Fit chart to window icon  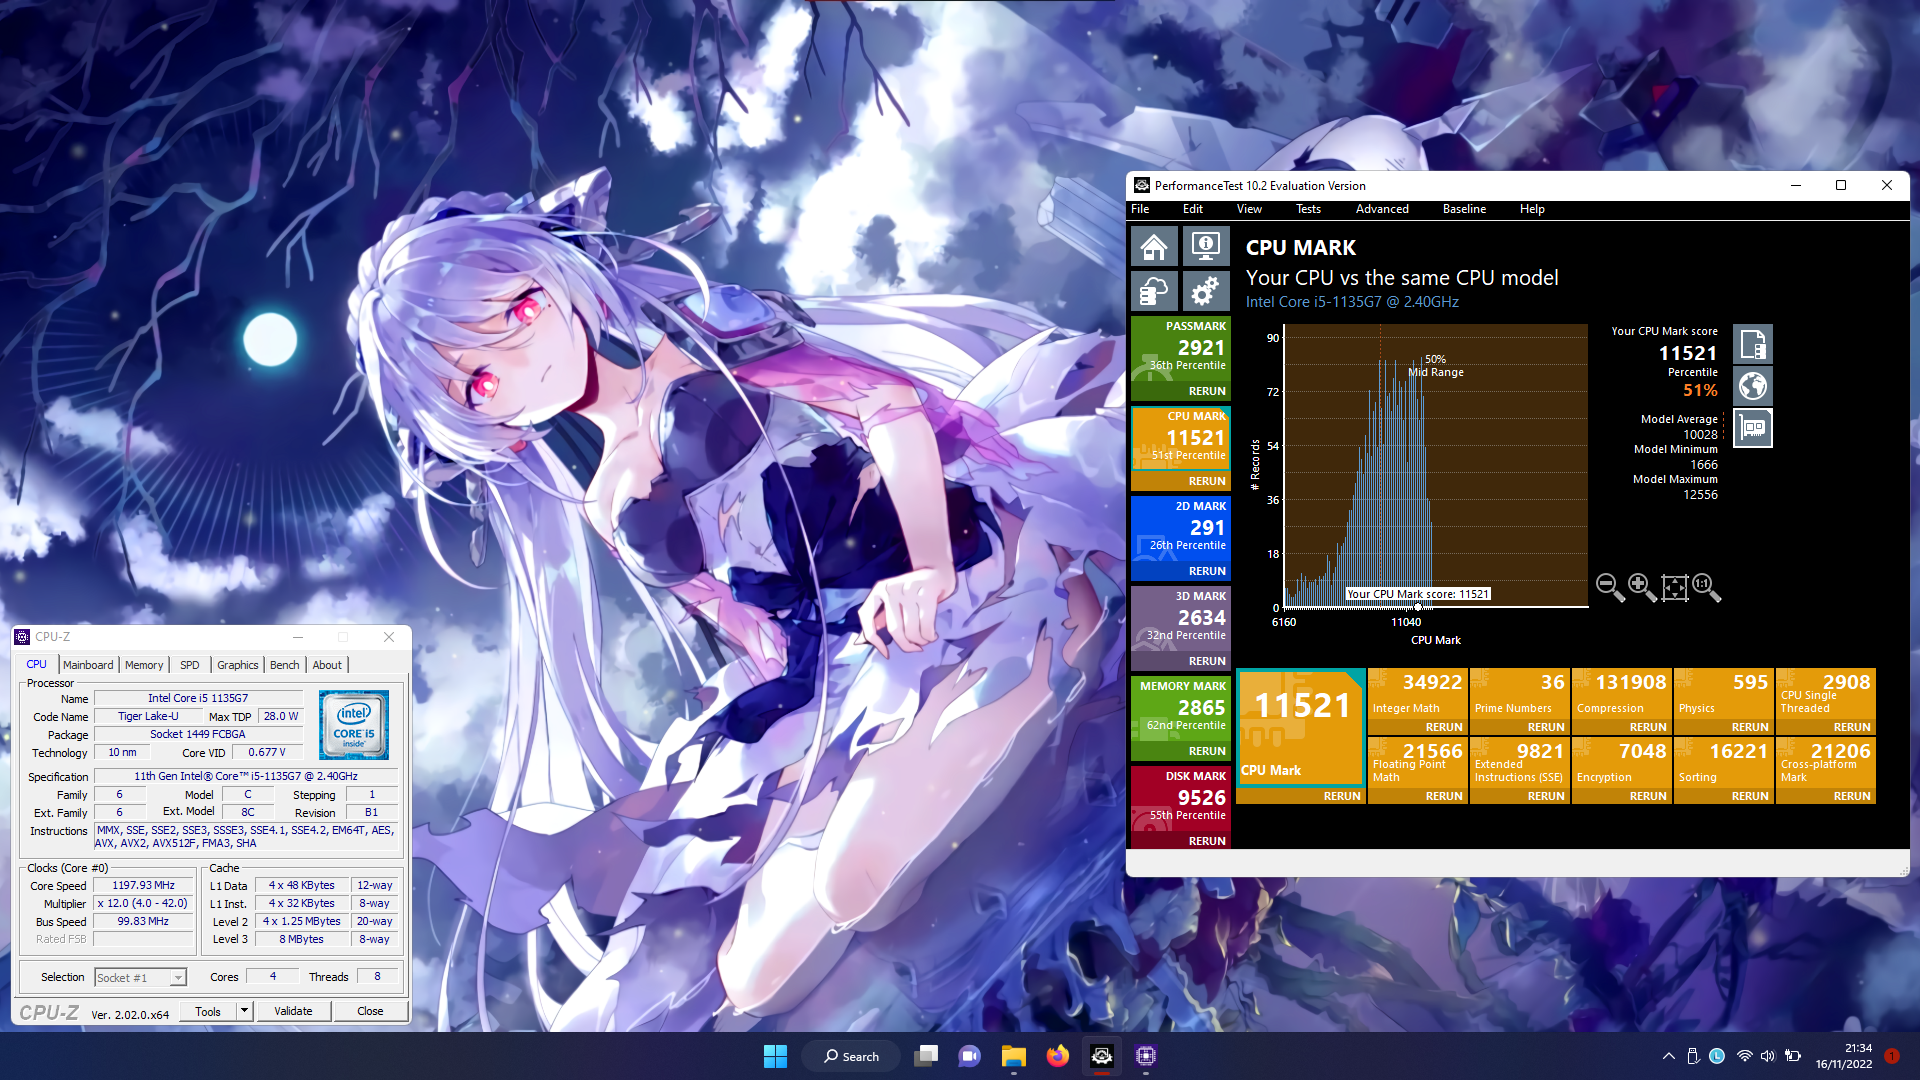(x=1674, y=587)
